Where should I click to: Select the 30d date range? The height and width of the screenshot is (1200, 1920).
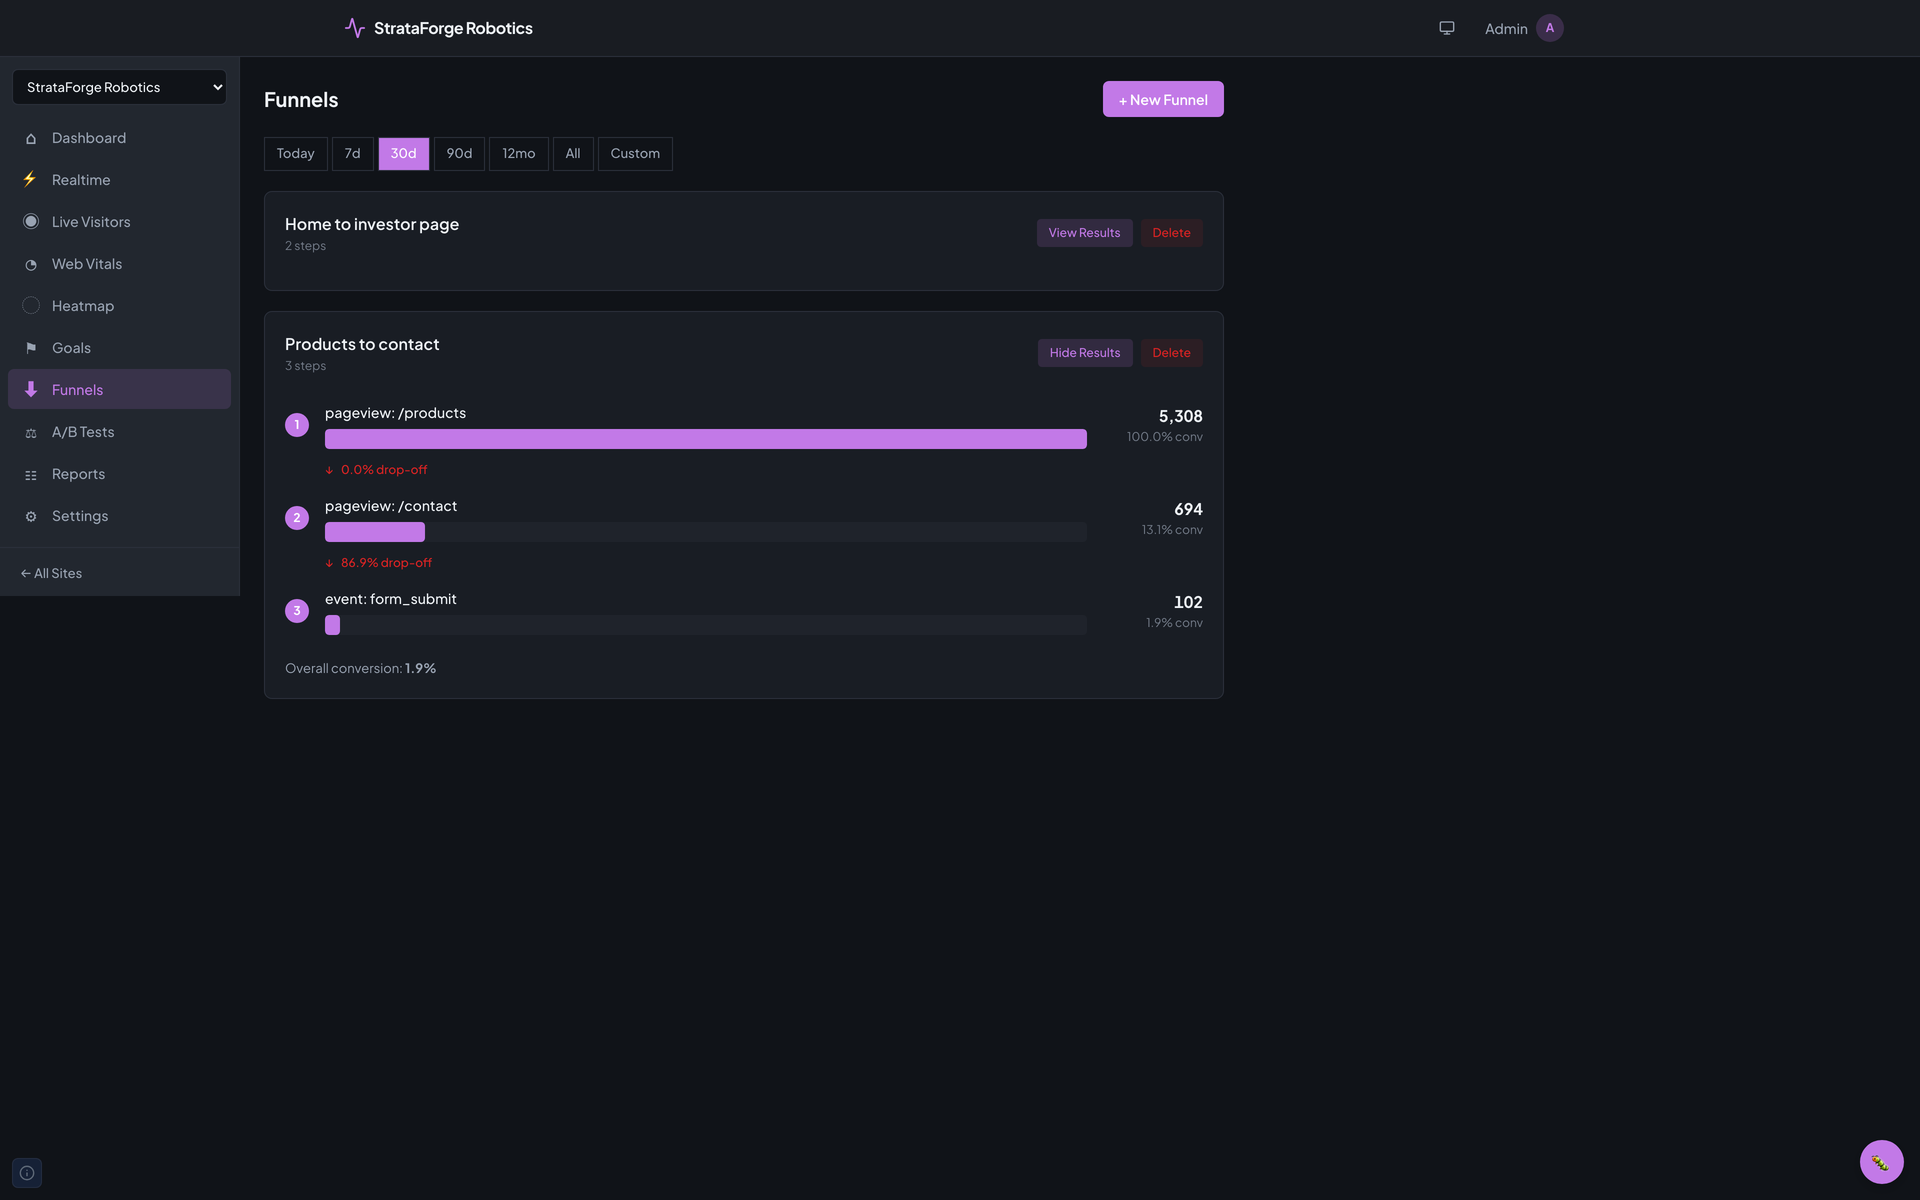(x=403, y=154)
